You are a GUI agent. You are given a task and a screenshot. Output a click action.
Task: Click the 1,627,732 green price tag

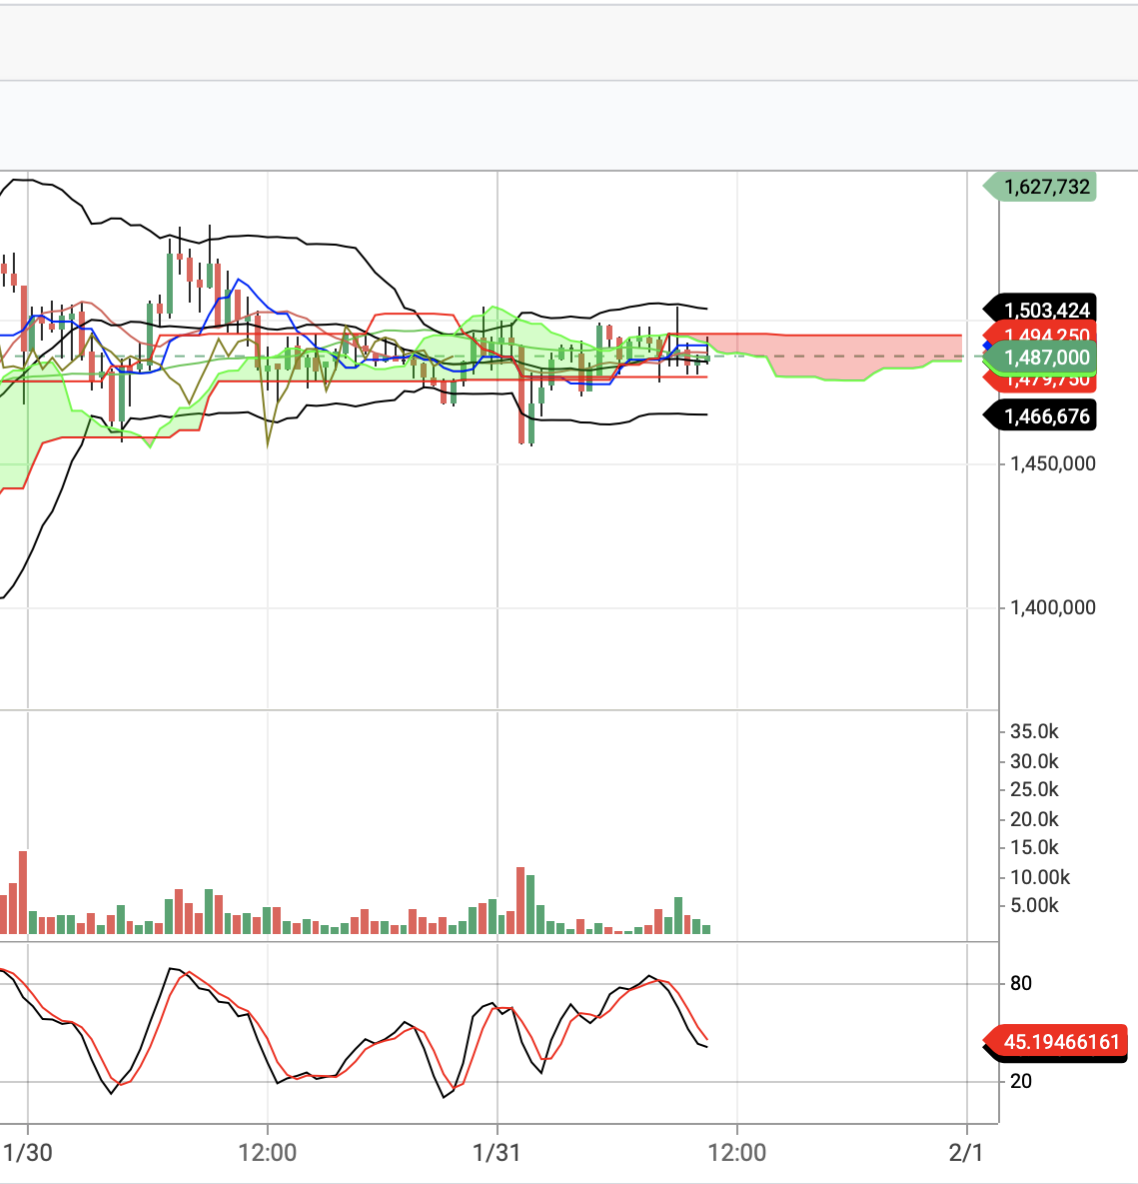click(1040, 187)
